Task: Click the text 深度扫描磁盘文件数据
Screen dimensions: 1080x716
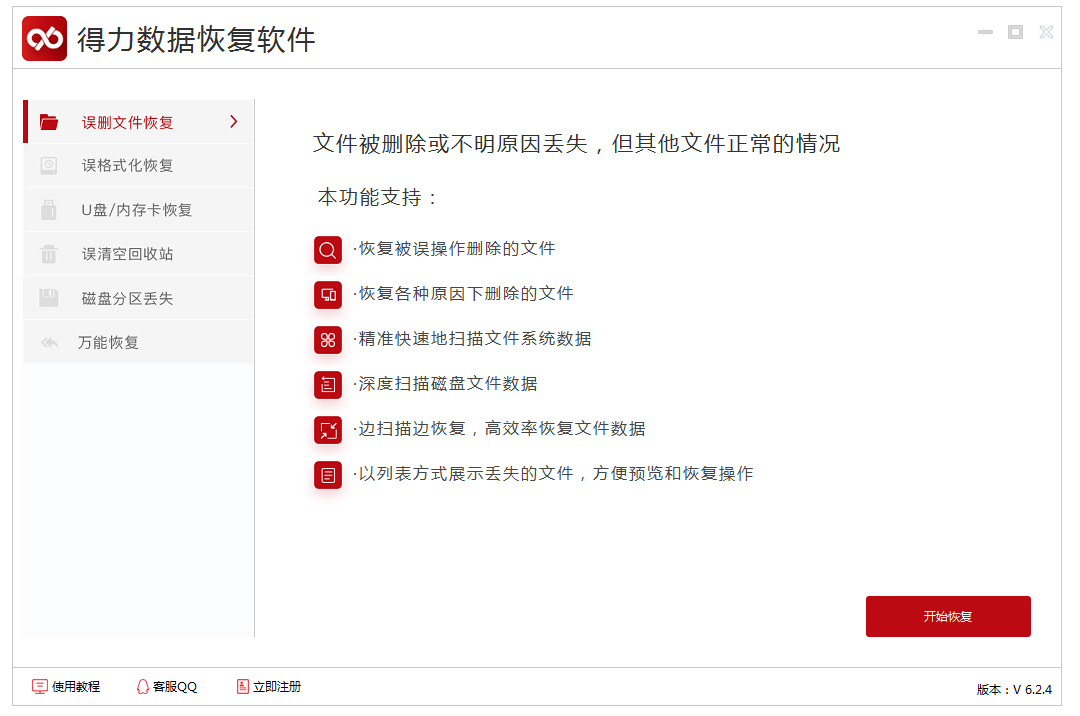Action: point(448,383)
